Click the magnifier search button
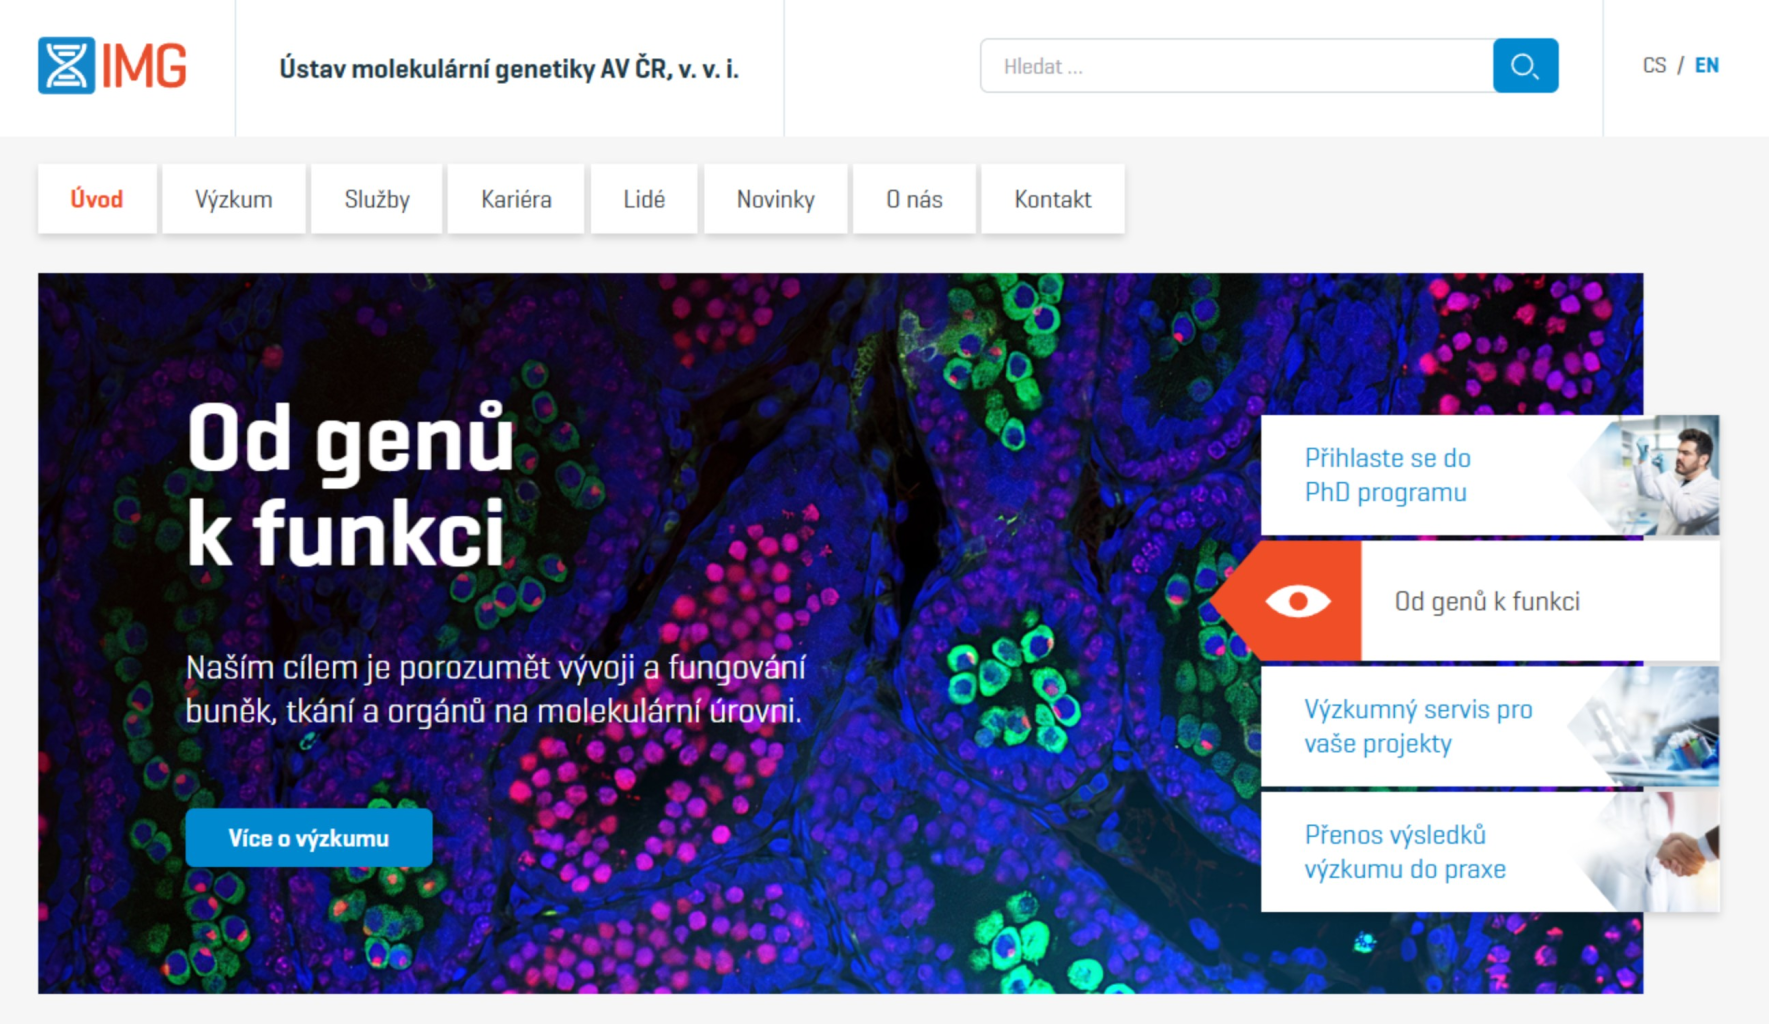 pyautogui.click(x=1525, y=66)
